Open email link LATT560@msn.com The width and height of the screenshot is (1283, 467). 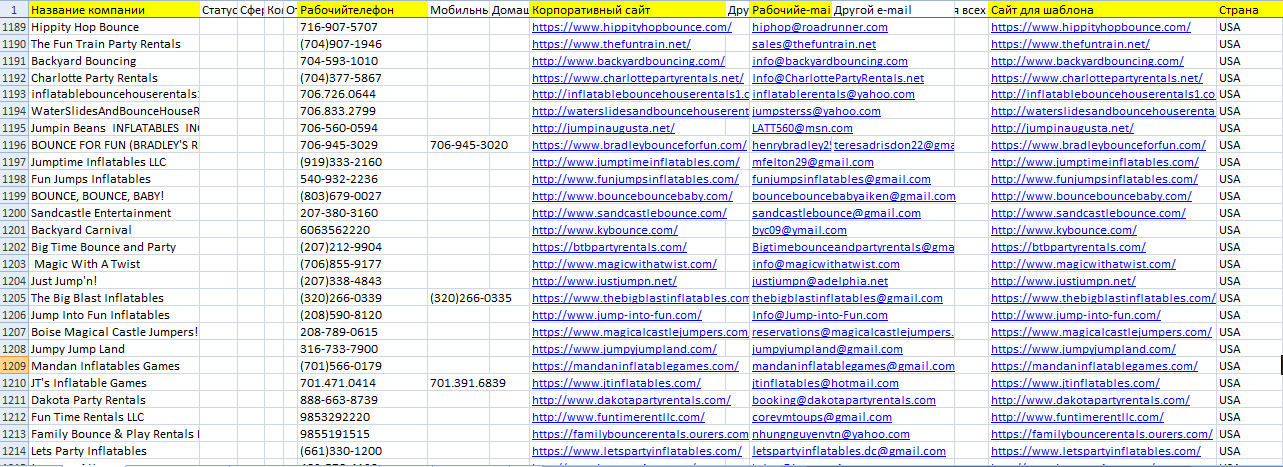[x=802, y=128]
